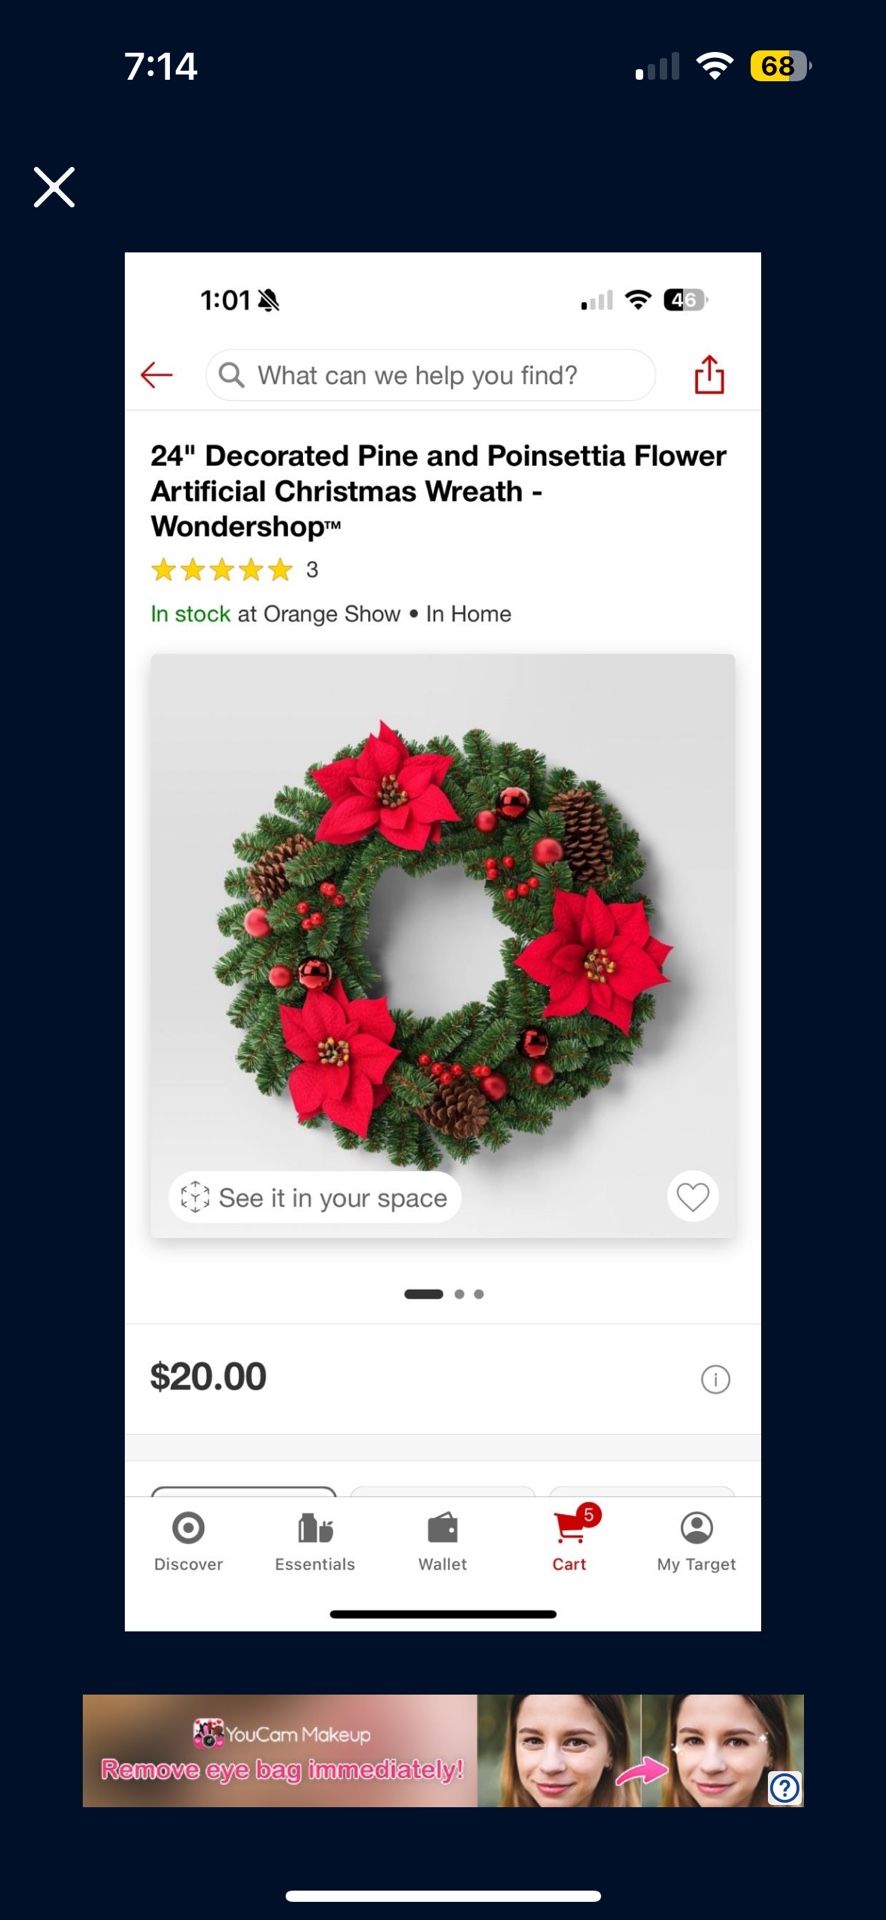886x1920 pixels.
Task: Open the Discover tab
Action: (188, 1541)
